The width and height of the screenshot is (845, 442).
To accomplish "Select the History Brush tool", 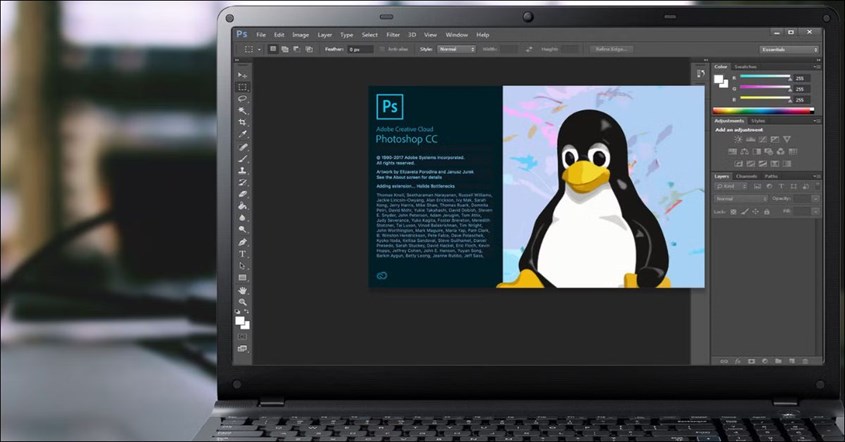I will click(243, 182).
